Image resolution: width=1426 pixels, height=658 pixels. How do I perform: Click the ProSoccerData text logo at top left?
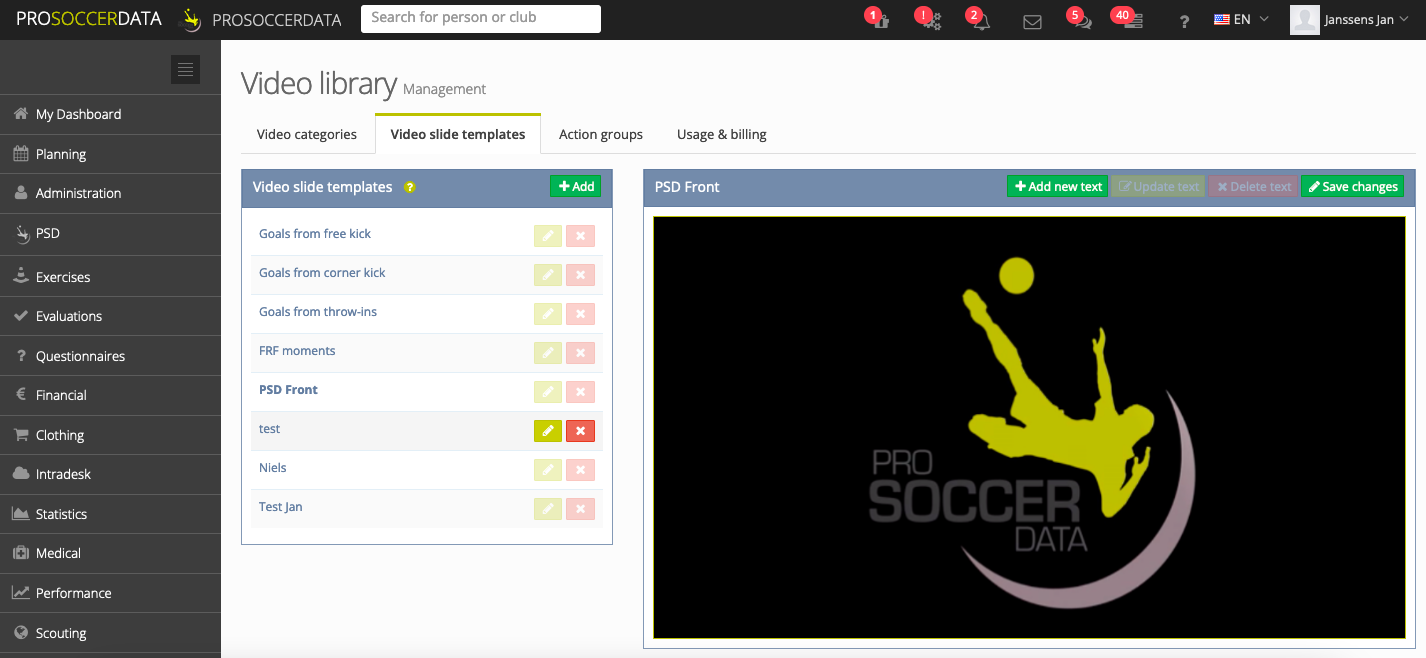pos(89,19)
